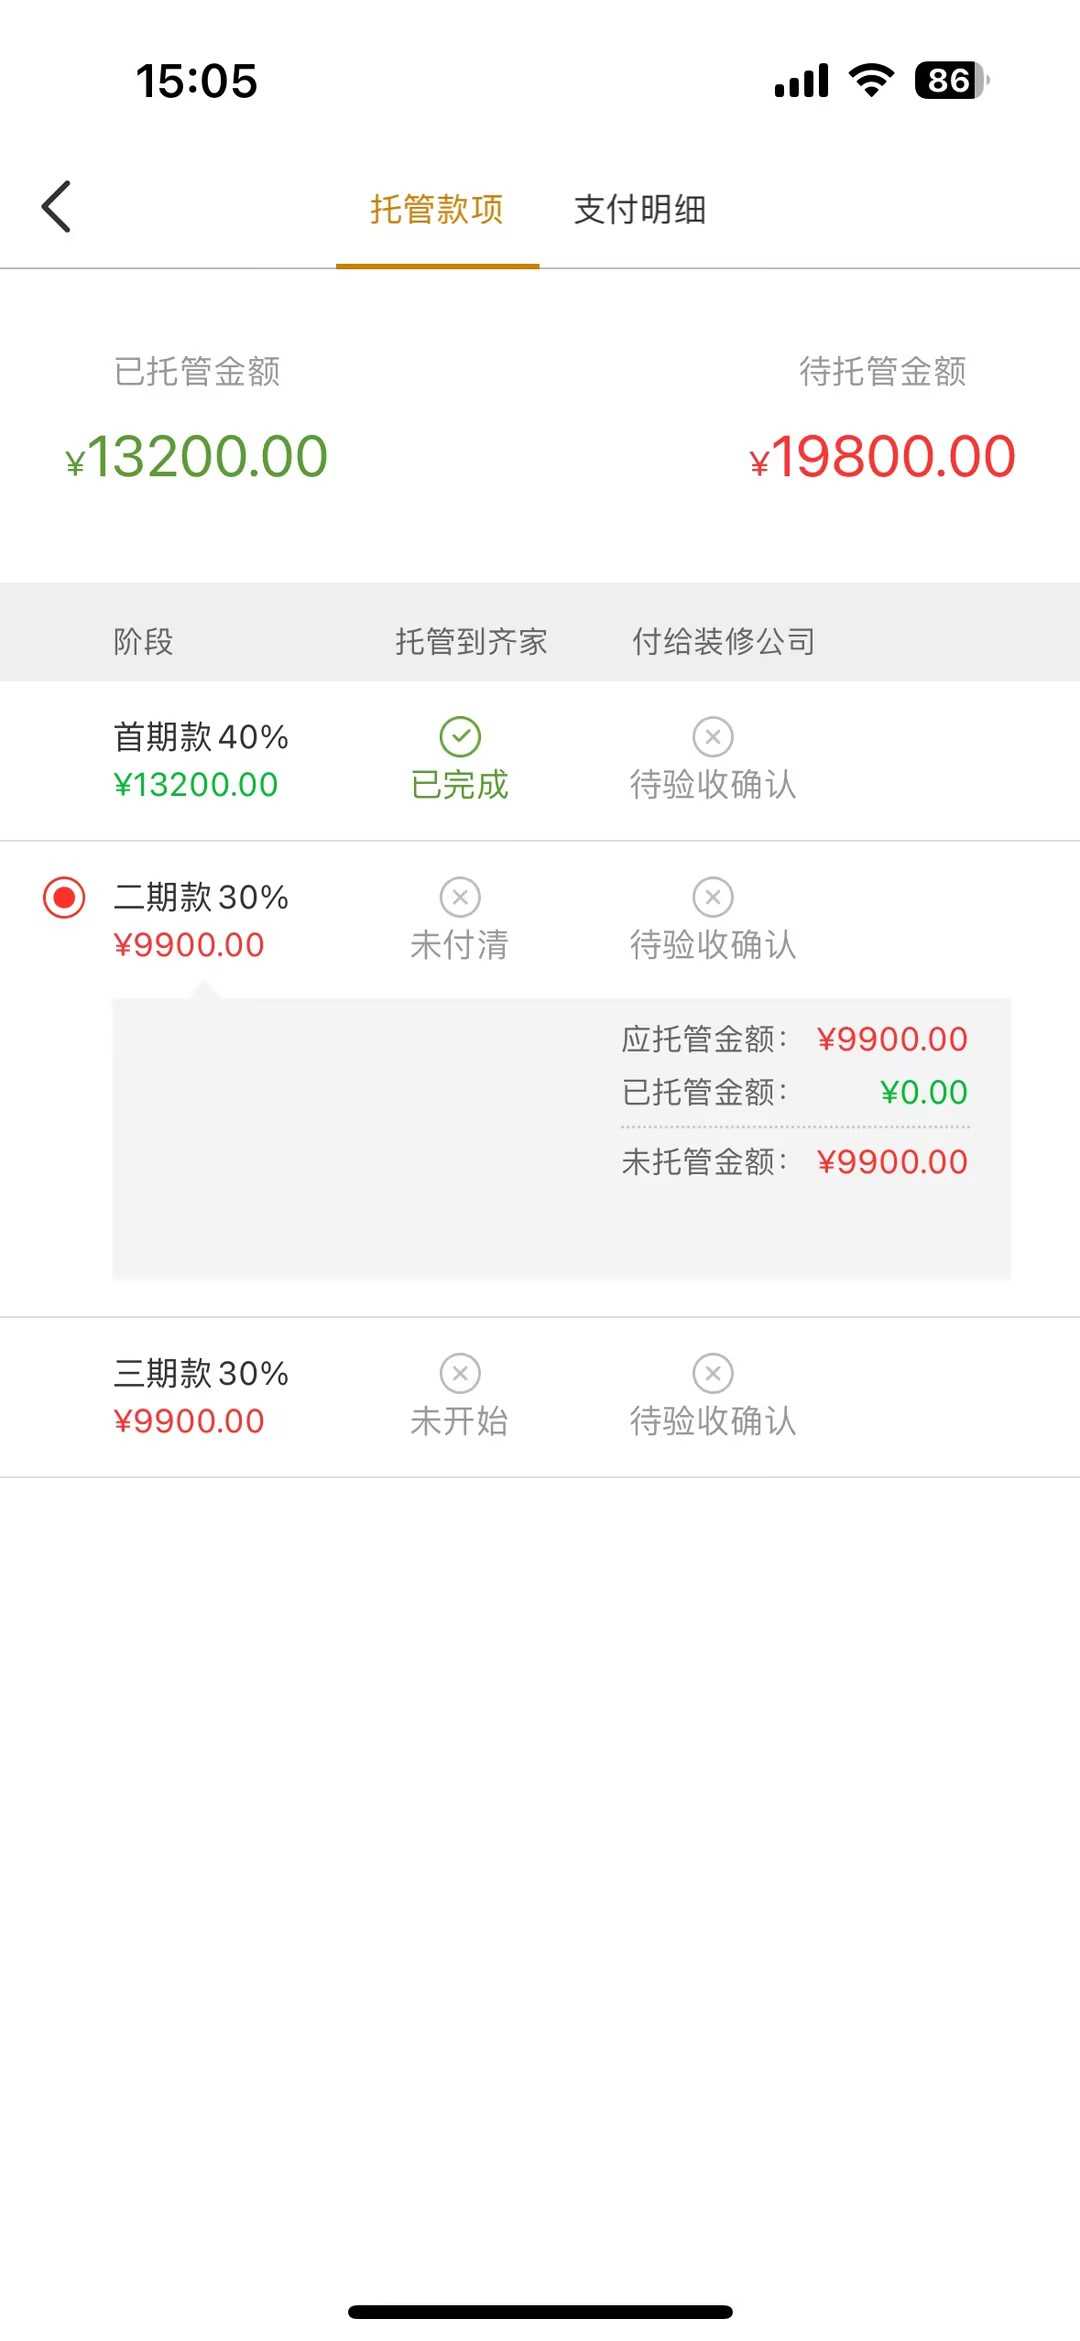Tap the 已完成 status text
This screenshot has height=2341, width=1080.
coord(460,785)
